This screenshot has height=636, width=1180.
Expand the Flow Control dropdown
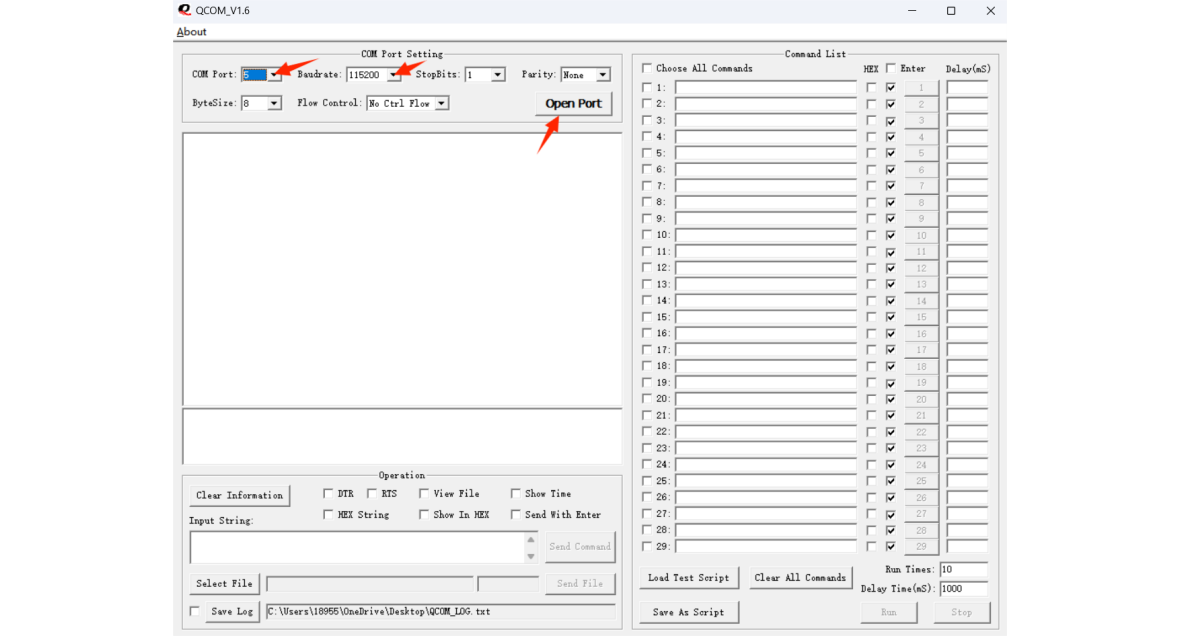pyautogui.click(x=441, y=103)
